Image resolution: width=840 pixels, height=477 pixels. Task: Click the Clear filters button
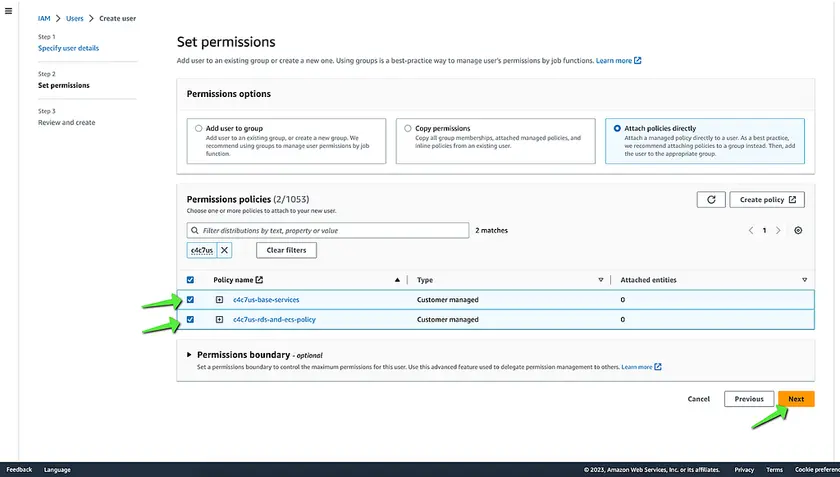point(286,250)
